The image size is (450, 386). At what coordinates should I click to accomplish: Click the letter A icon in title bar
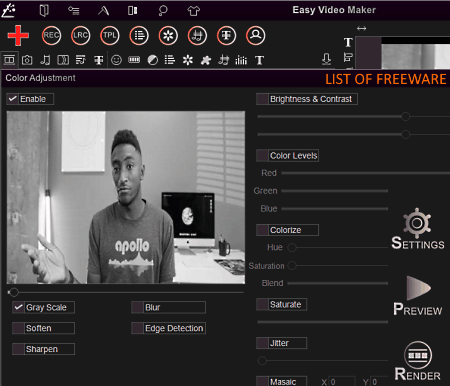point(104,11)
